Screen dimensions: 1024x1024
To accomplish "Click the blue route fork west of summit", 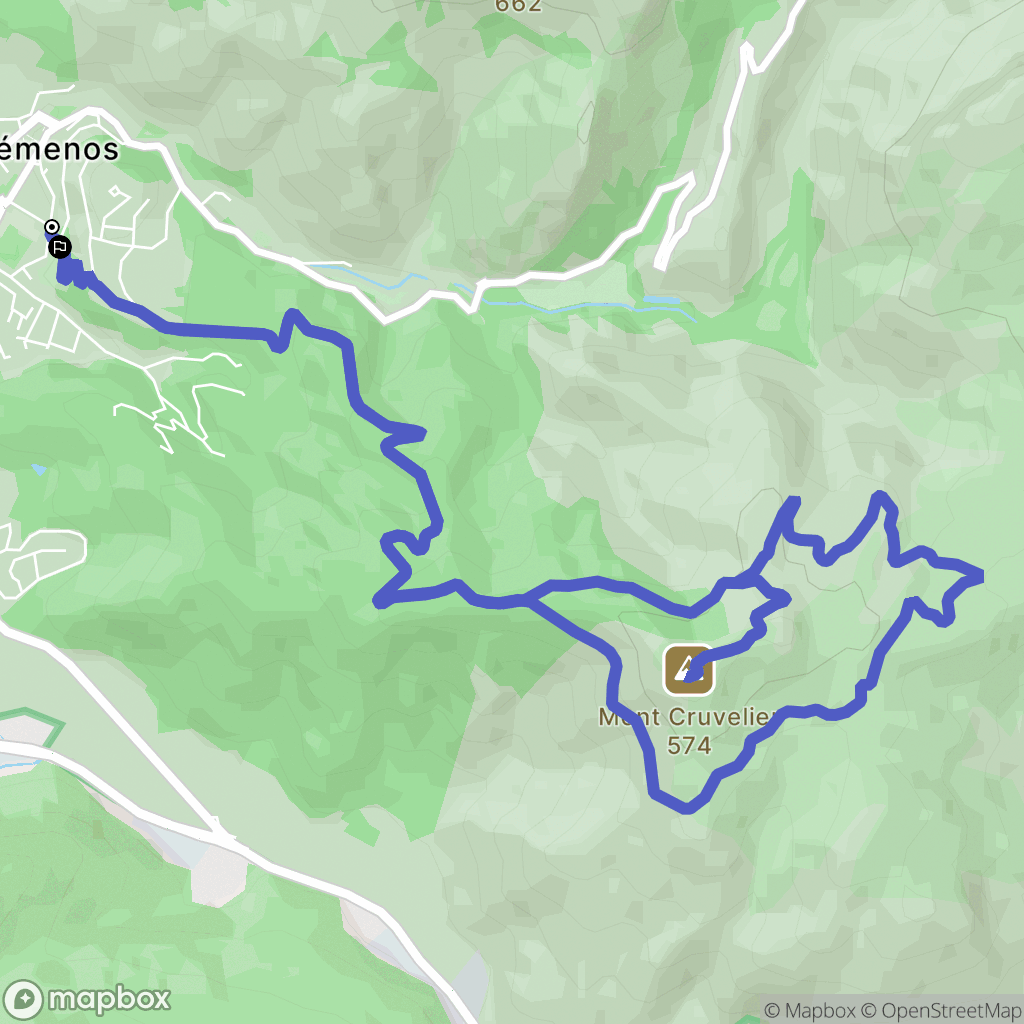I will (x=527, y=599).
